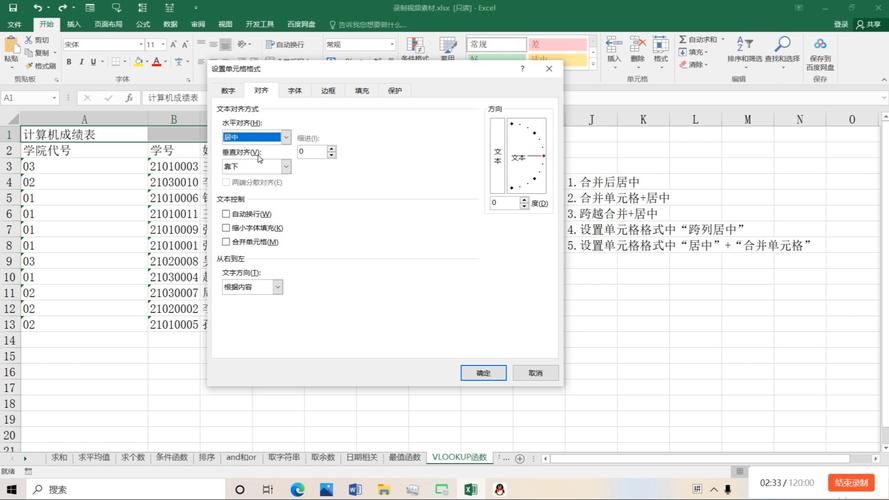Switch to the Protection (保护) dialog tab
Image resolution: width=889 pixels, height=500 pixels.
[x=395, y=91]
